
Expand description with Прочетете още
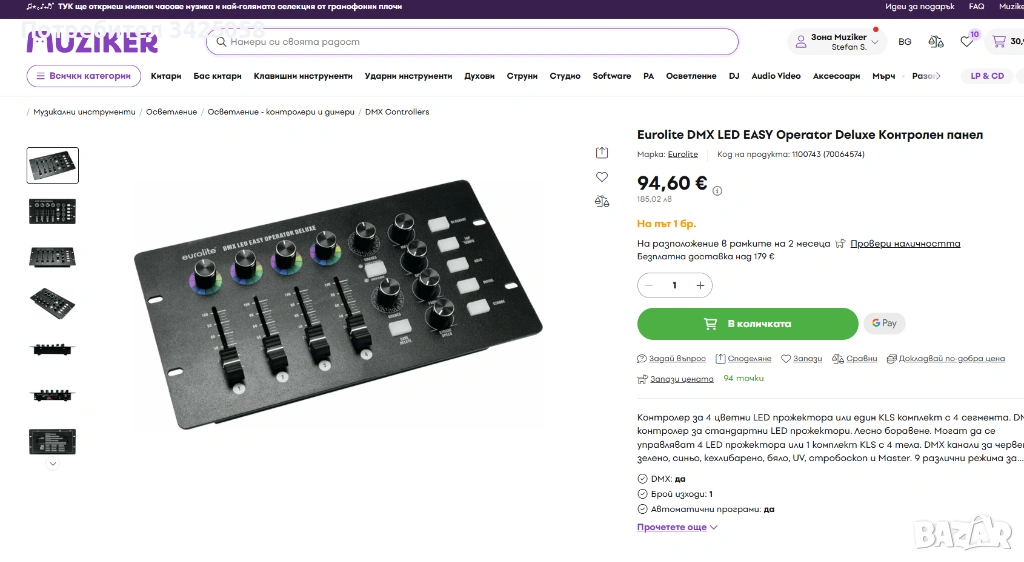point(677,527)
